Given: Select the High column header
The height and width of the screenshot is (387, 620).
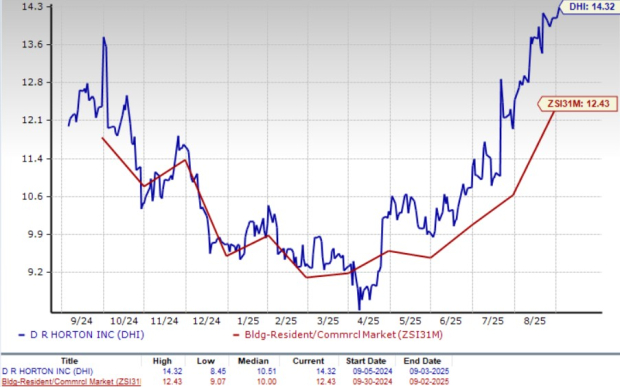Looking at the screenshot, I should tap(162, 361).
